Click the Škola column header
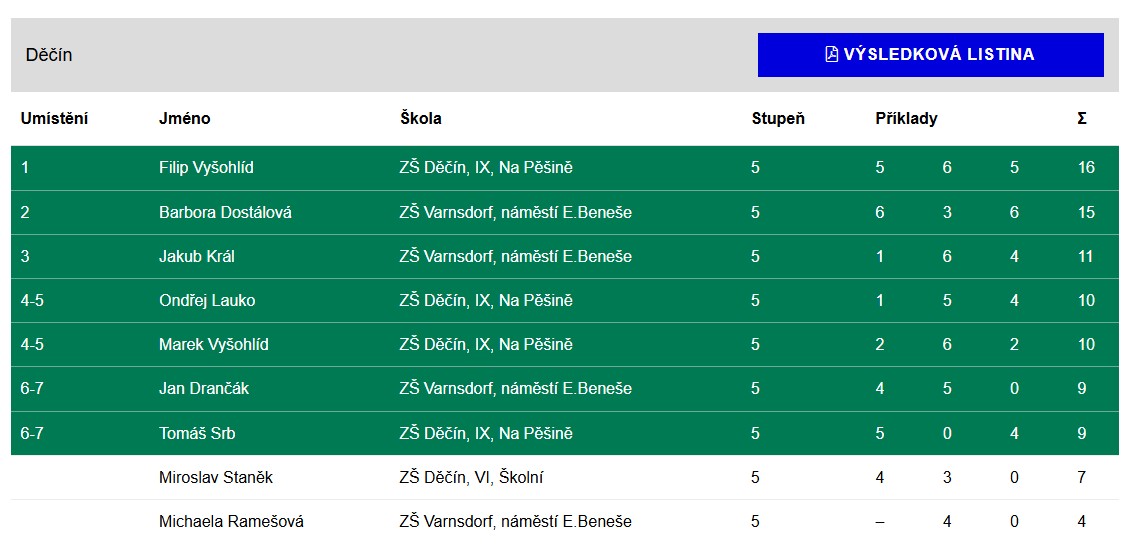1134x557 pixels. pos(420,118)
